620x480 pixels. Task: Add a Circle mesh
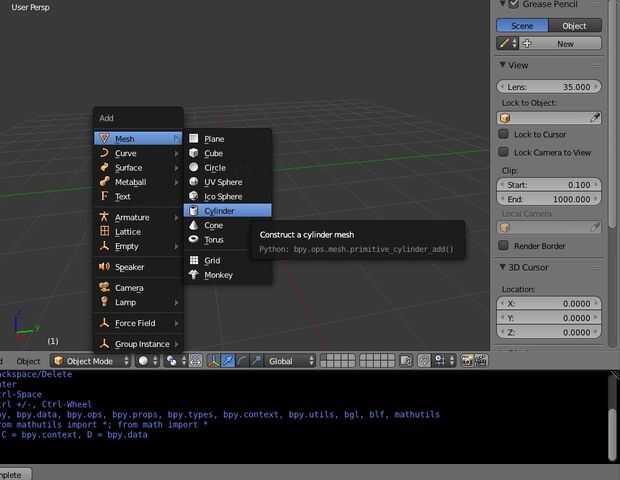(228, 168)
